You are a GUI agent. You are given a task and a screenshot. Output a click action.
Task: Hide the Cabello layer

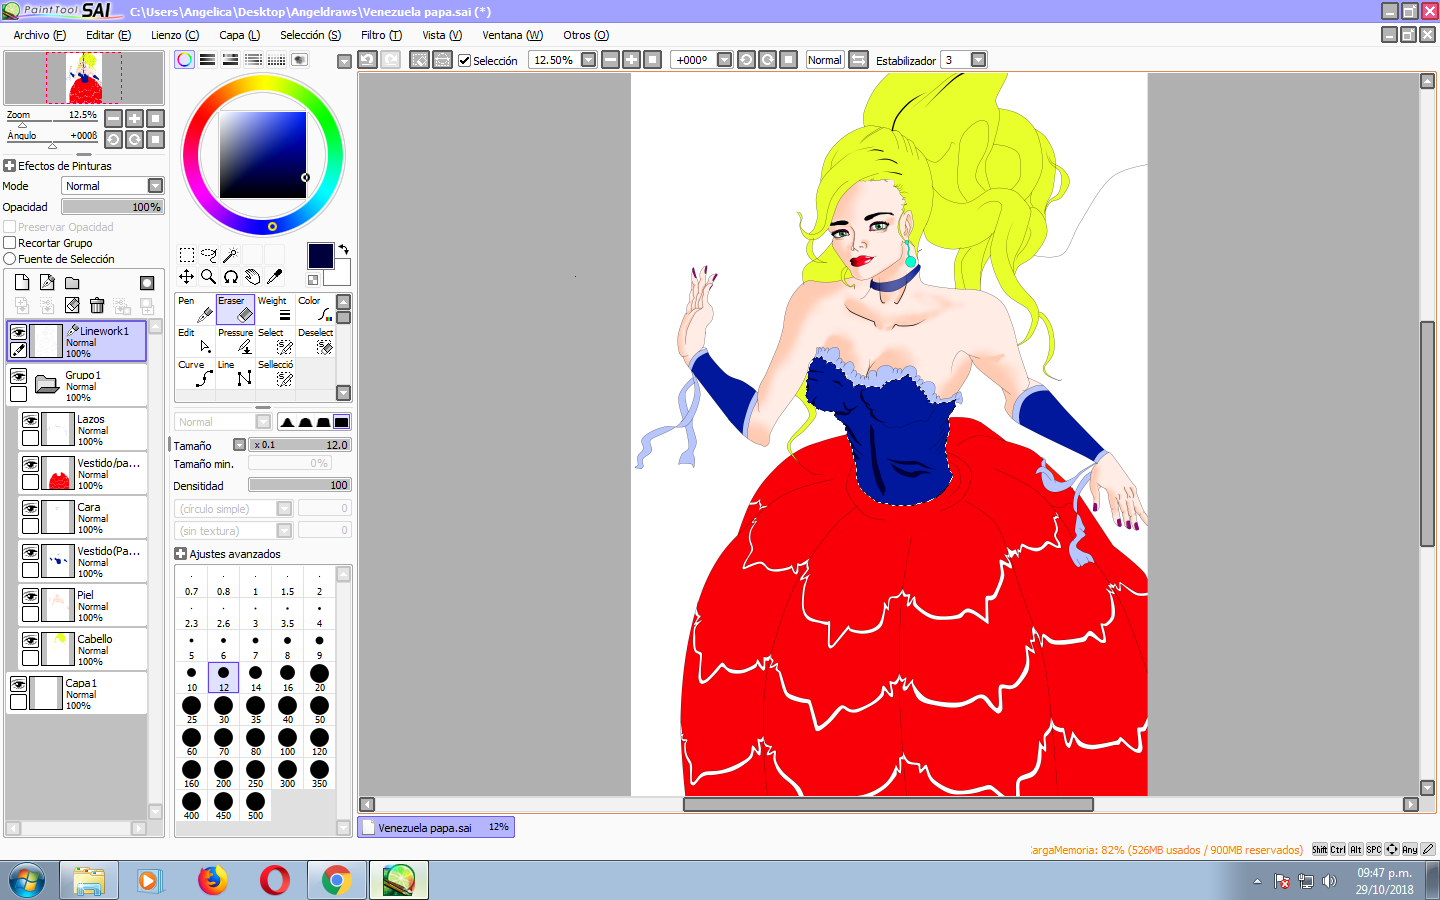pyautogui.click(x=31, y=641)
